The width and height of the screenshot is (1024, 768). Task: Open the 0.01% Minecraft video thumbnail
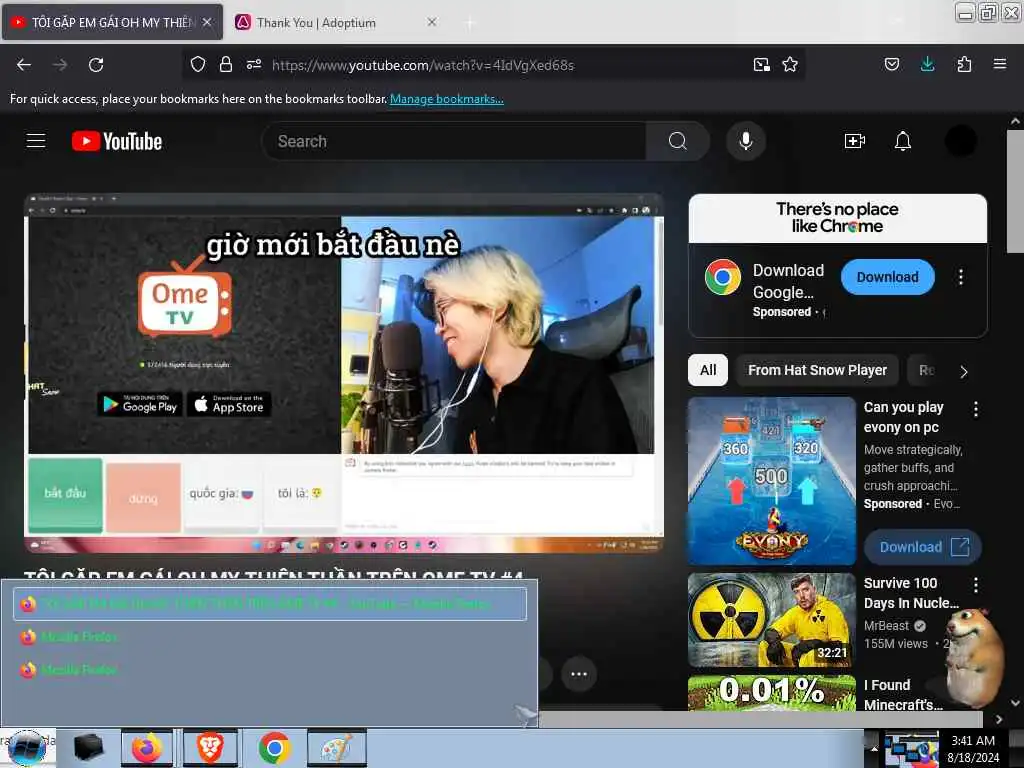(x=771, y=692)
